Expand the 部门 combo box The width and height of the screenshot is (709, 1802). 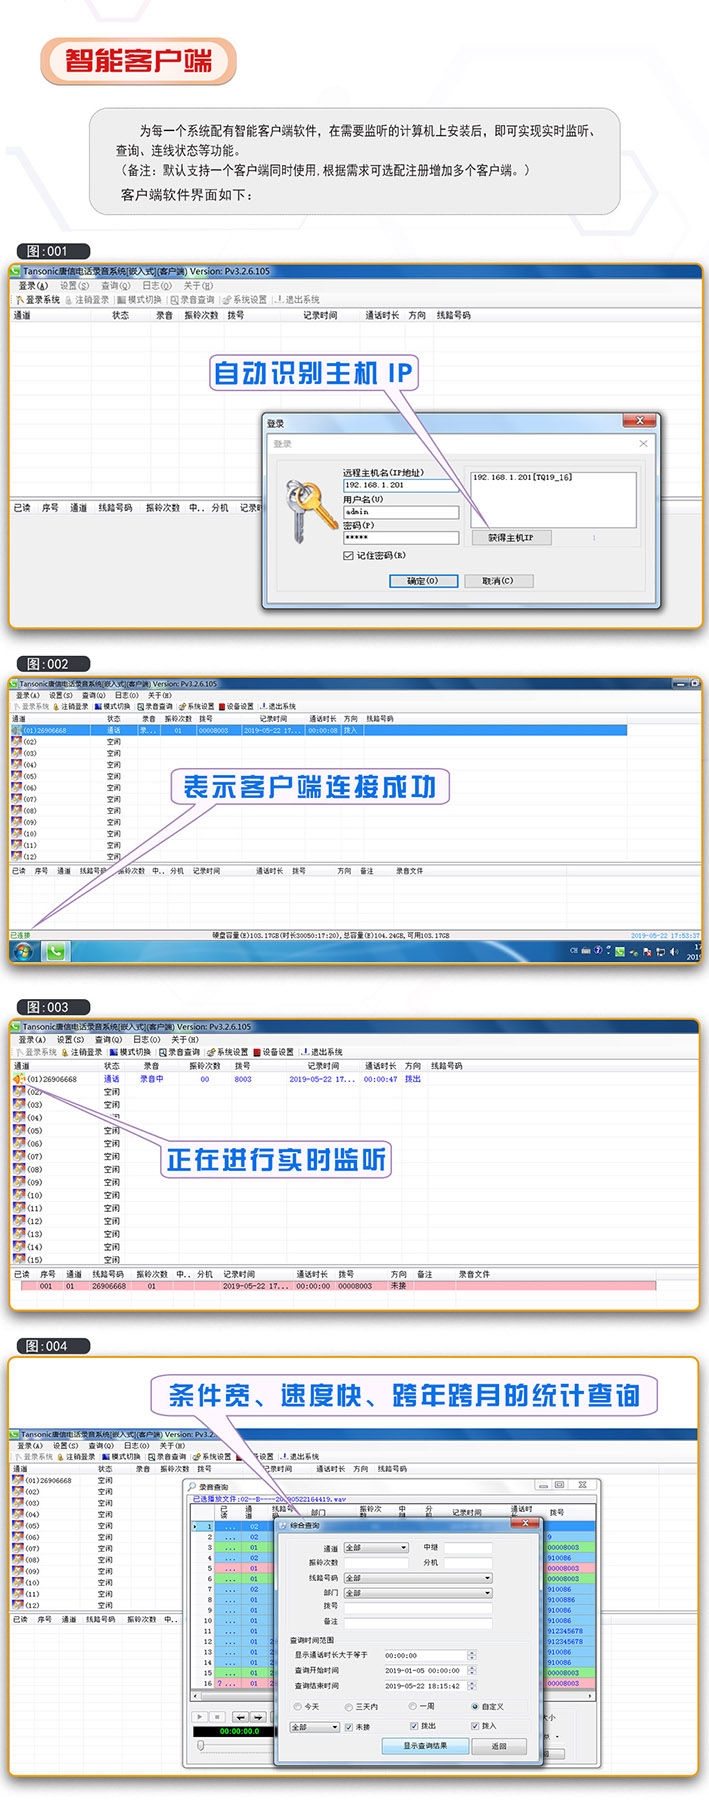[x=487, y=1593]
